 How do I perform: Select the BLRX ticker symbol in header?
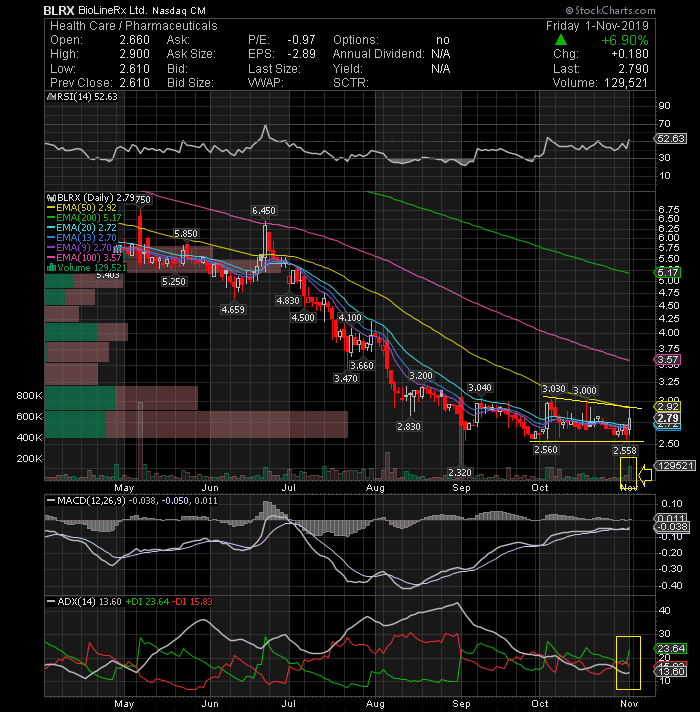(59, 10)
